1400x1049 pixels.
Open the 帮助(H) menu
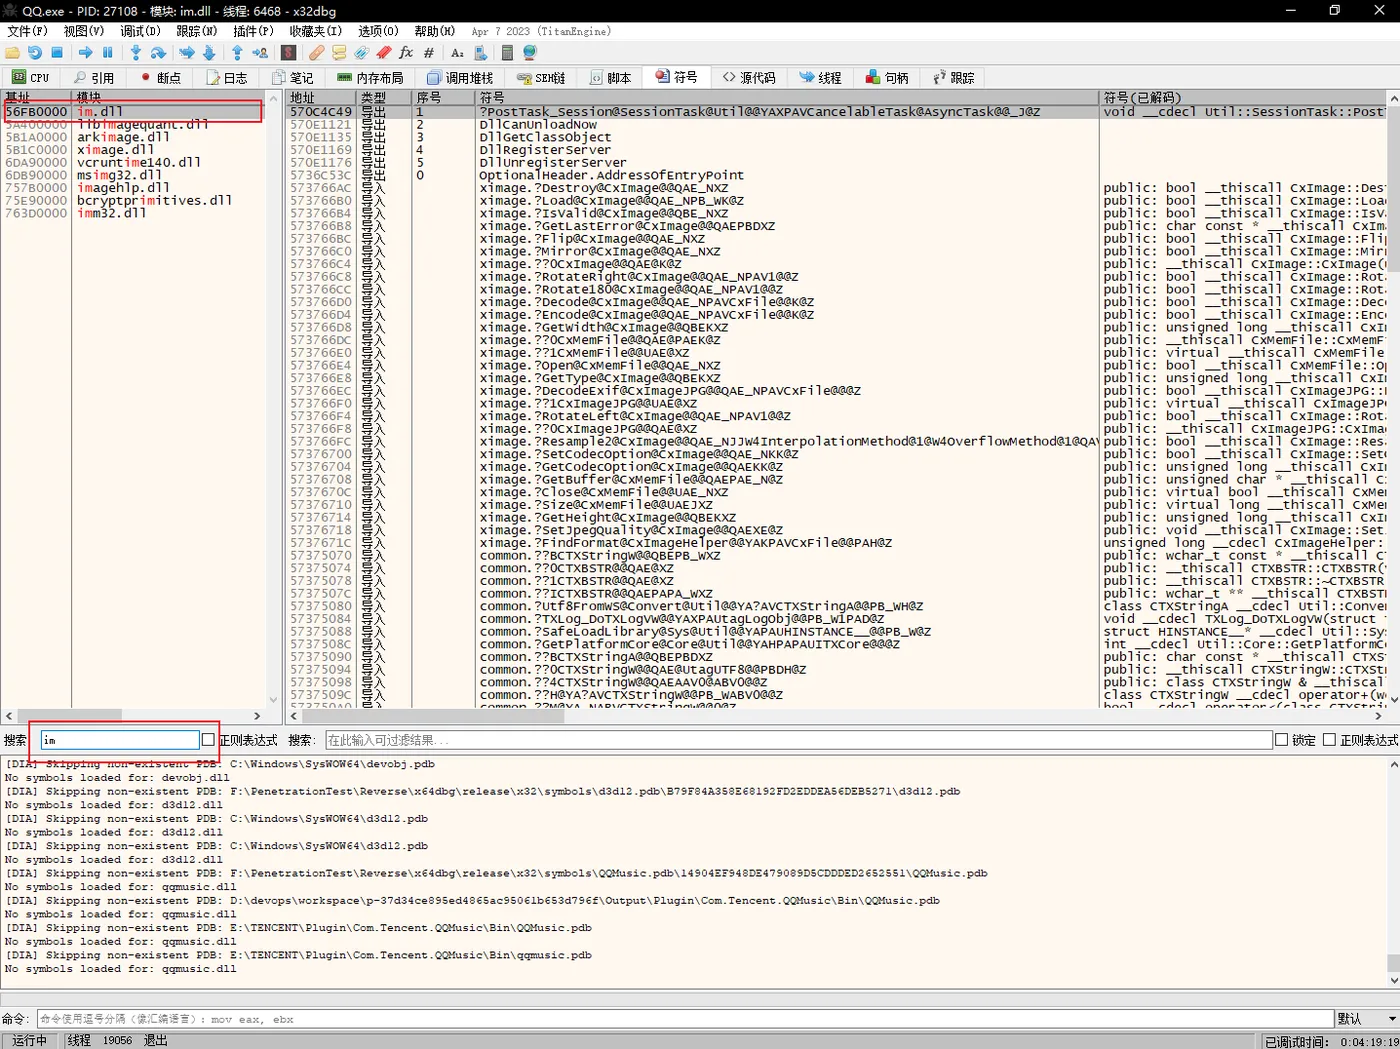point(435,31)
